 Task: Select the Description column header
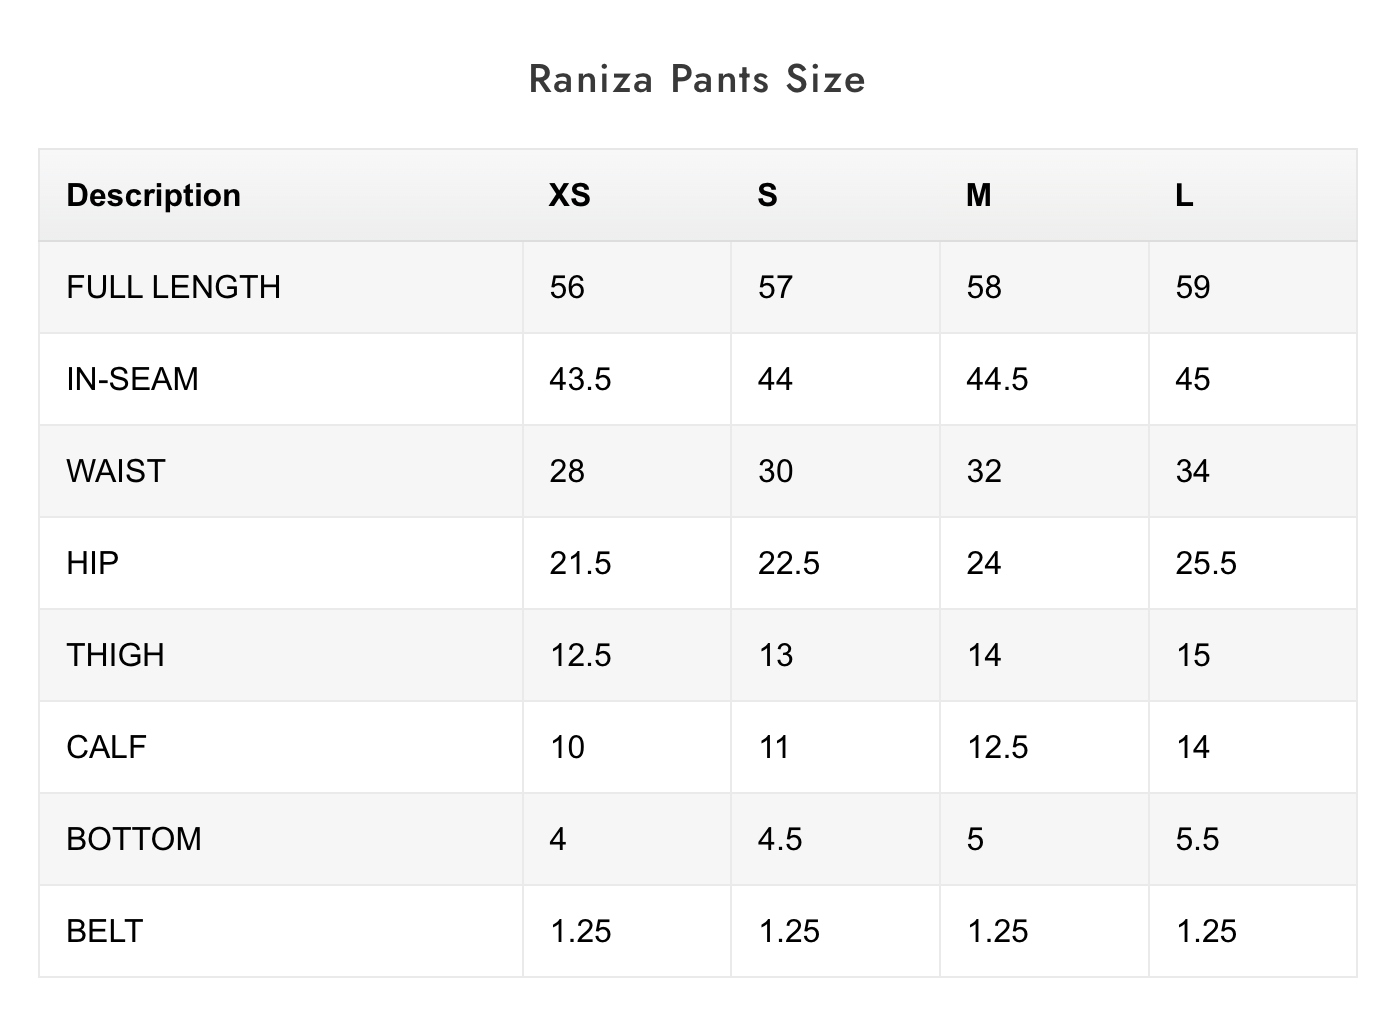coord(153,195)
